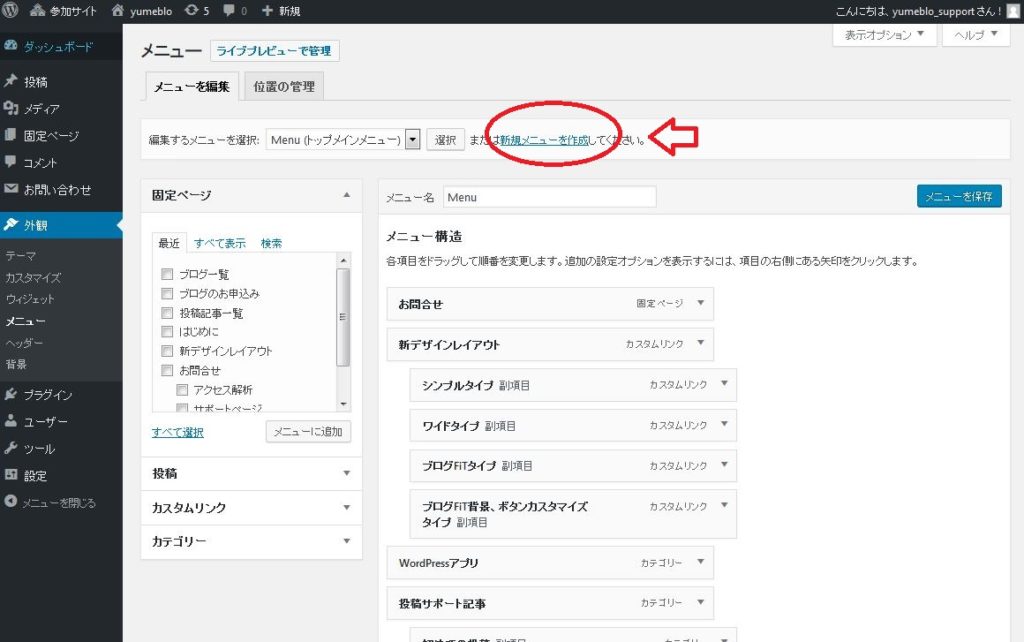This screenshot has height=642, width=1024.
Task: Click the page list scroll down arrow
Action: pyautogui.click(x=344, y=404)
